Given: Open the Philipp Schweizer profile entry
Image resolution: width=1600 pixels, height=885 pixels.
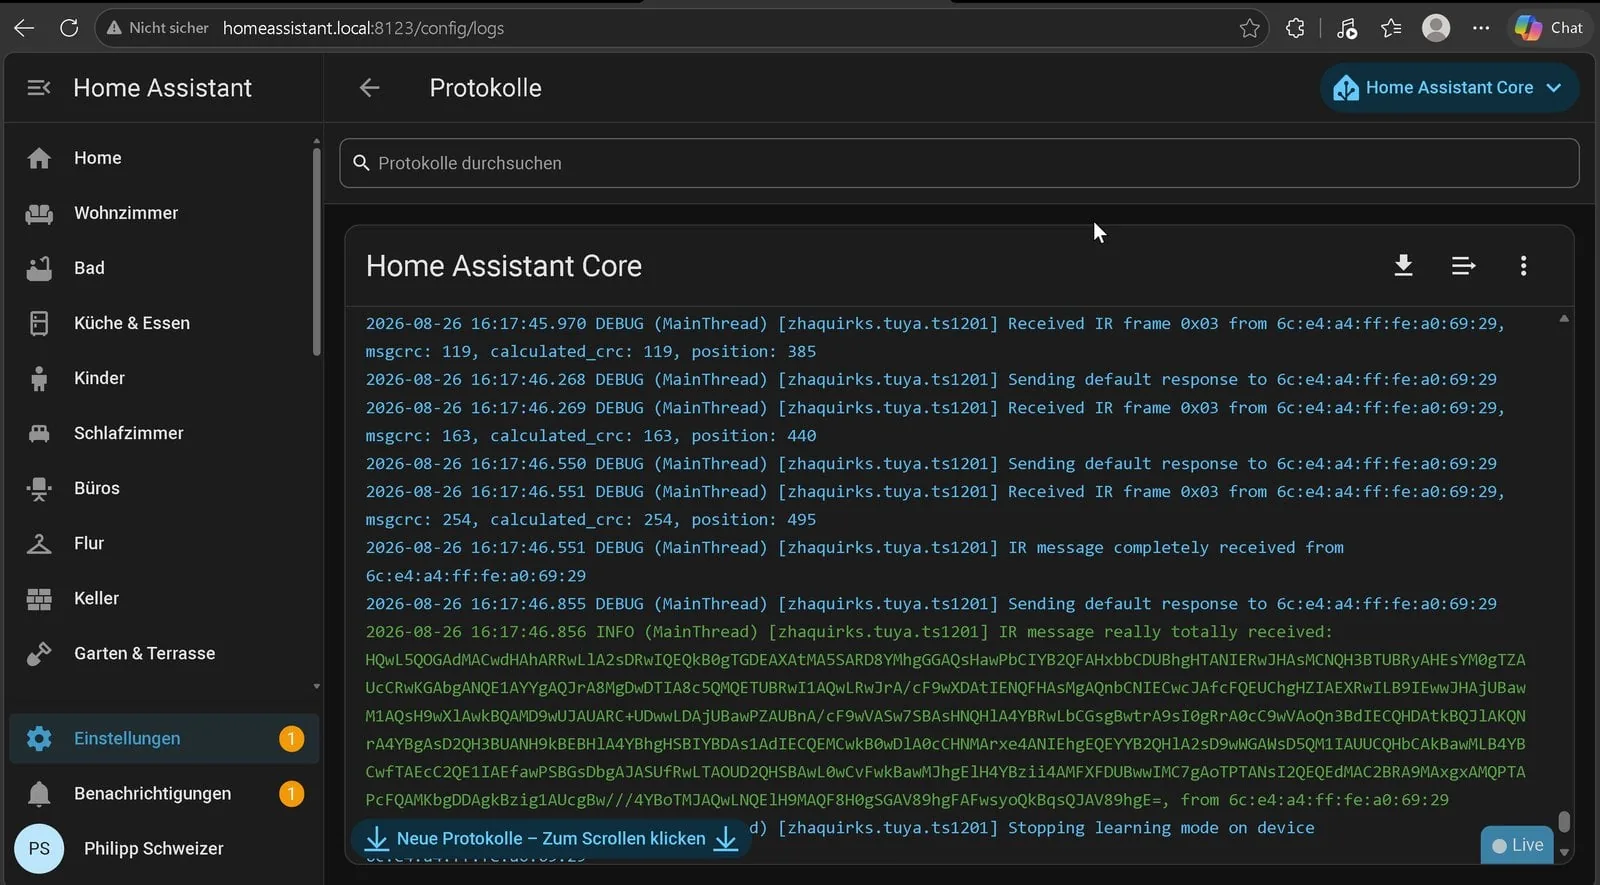Looking at the screenshot, I should (164, 848).
